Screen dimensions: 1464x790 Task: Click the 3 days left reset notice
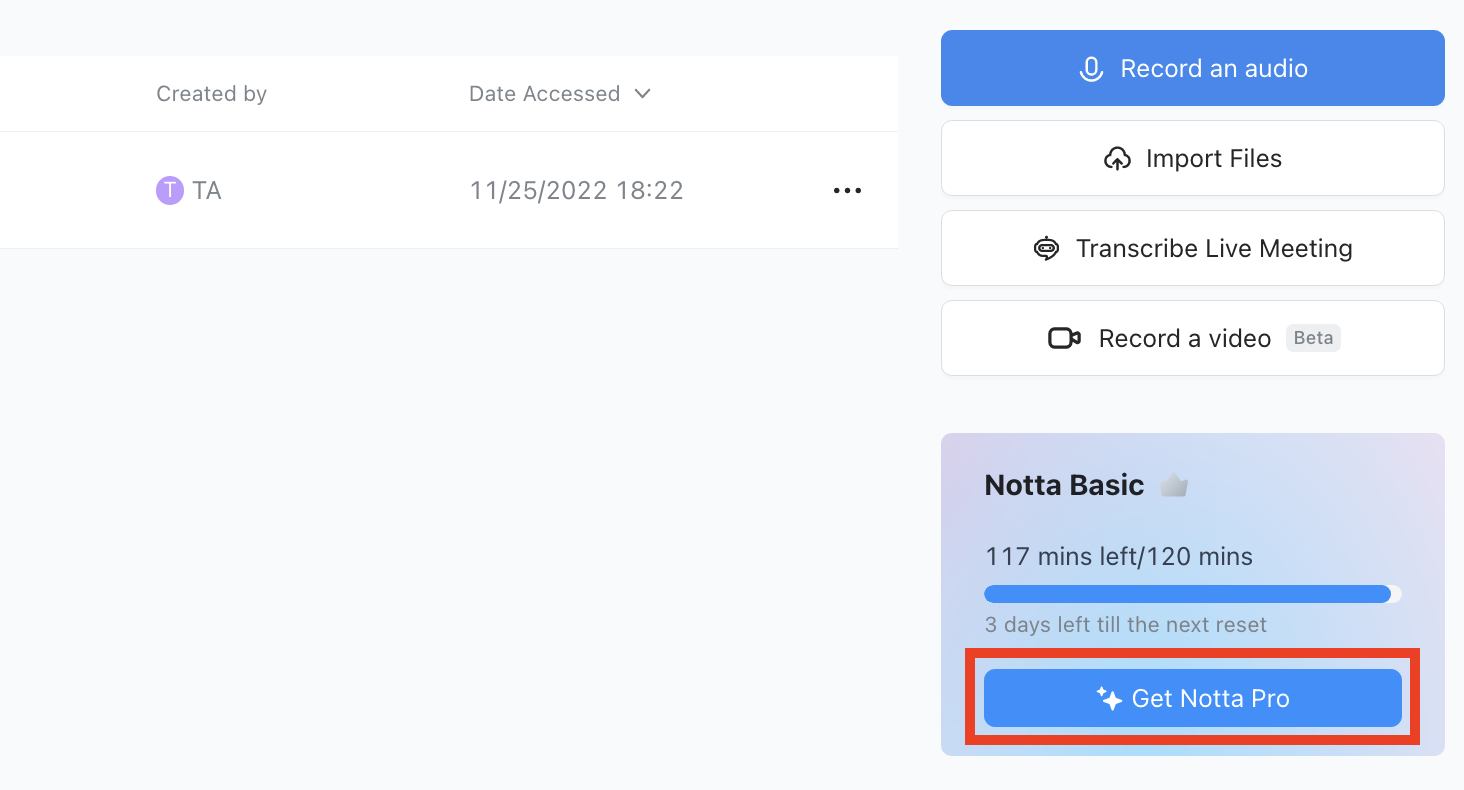pos(1126,625)
